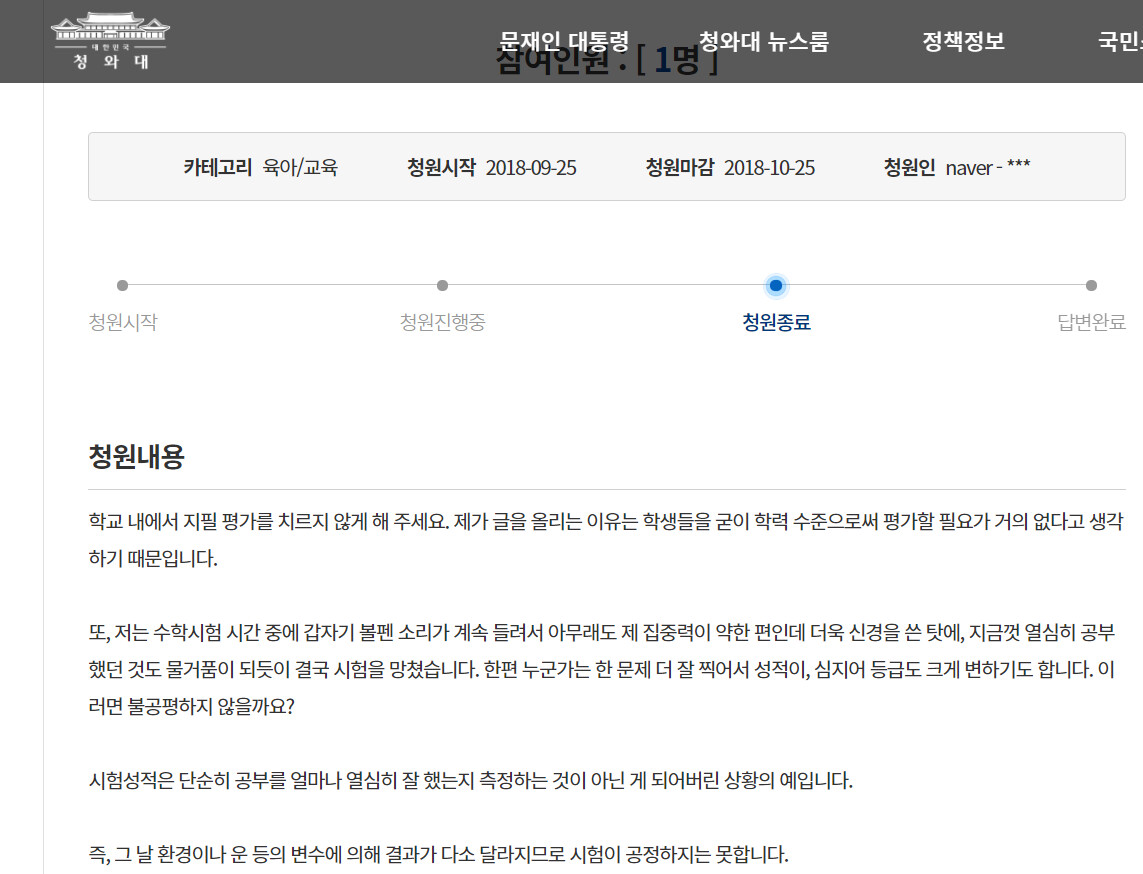This screenshot has width=1143, height=874.
Task: Click the blue house illustration in the header
Action: point(110,25)
